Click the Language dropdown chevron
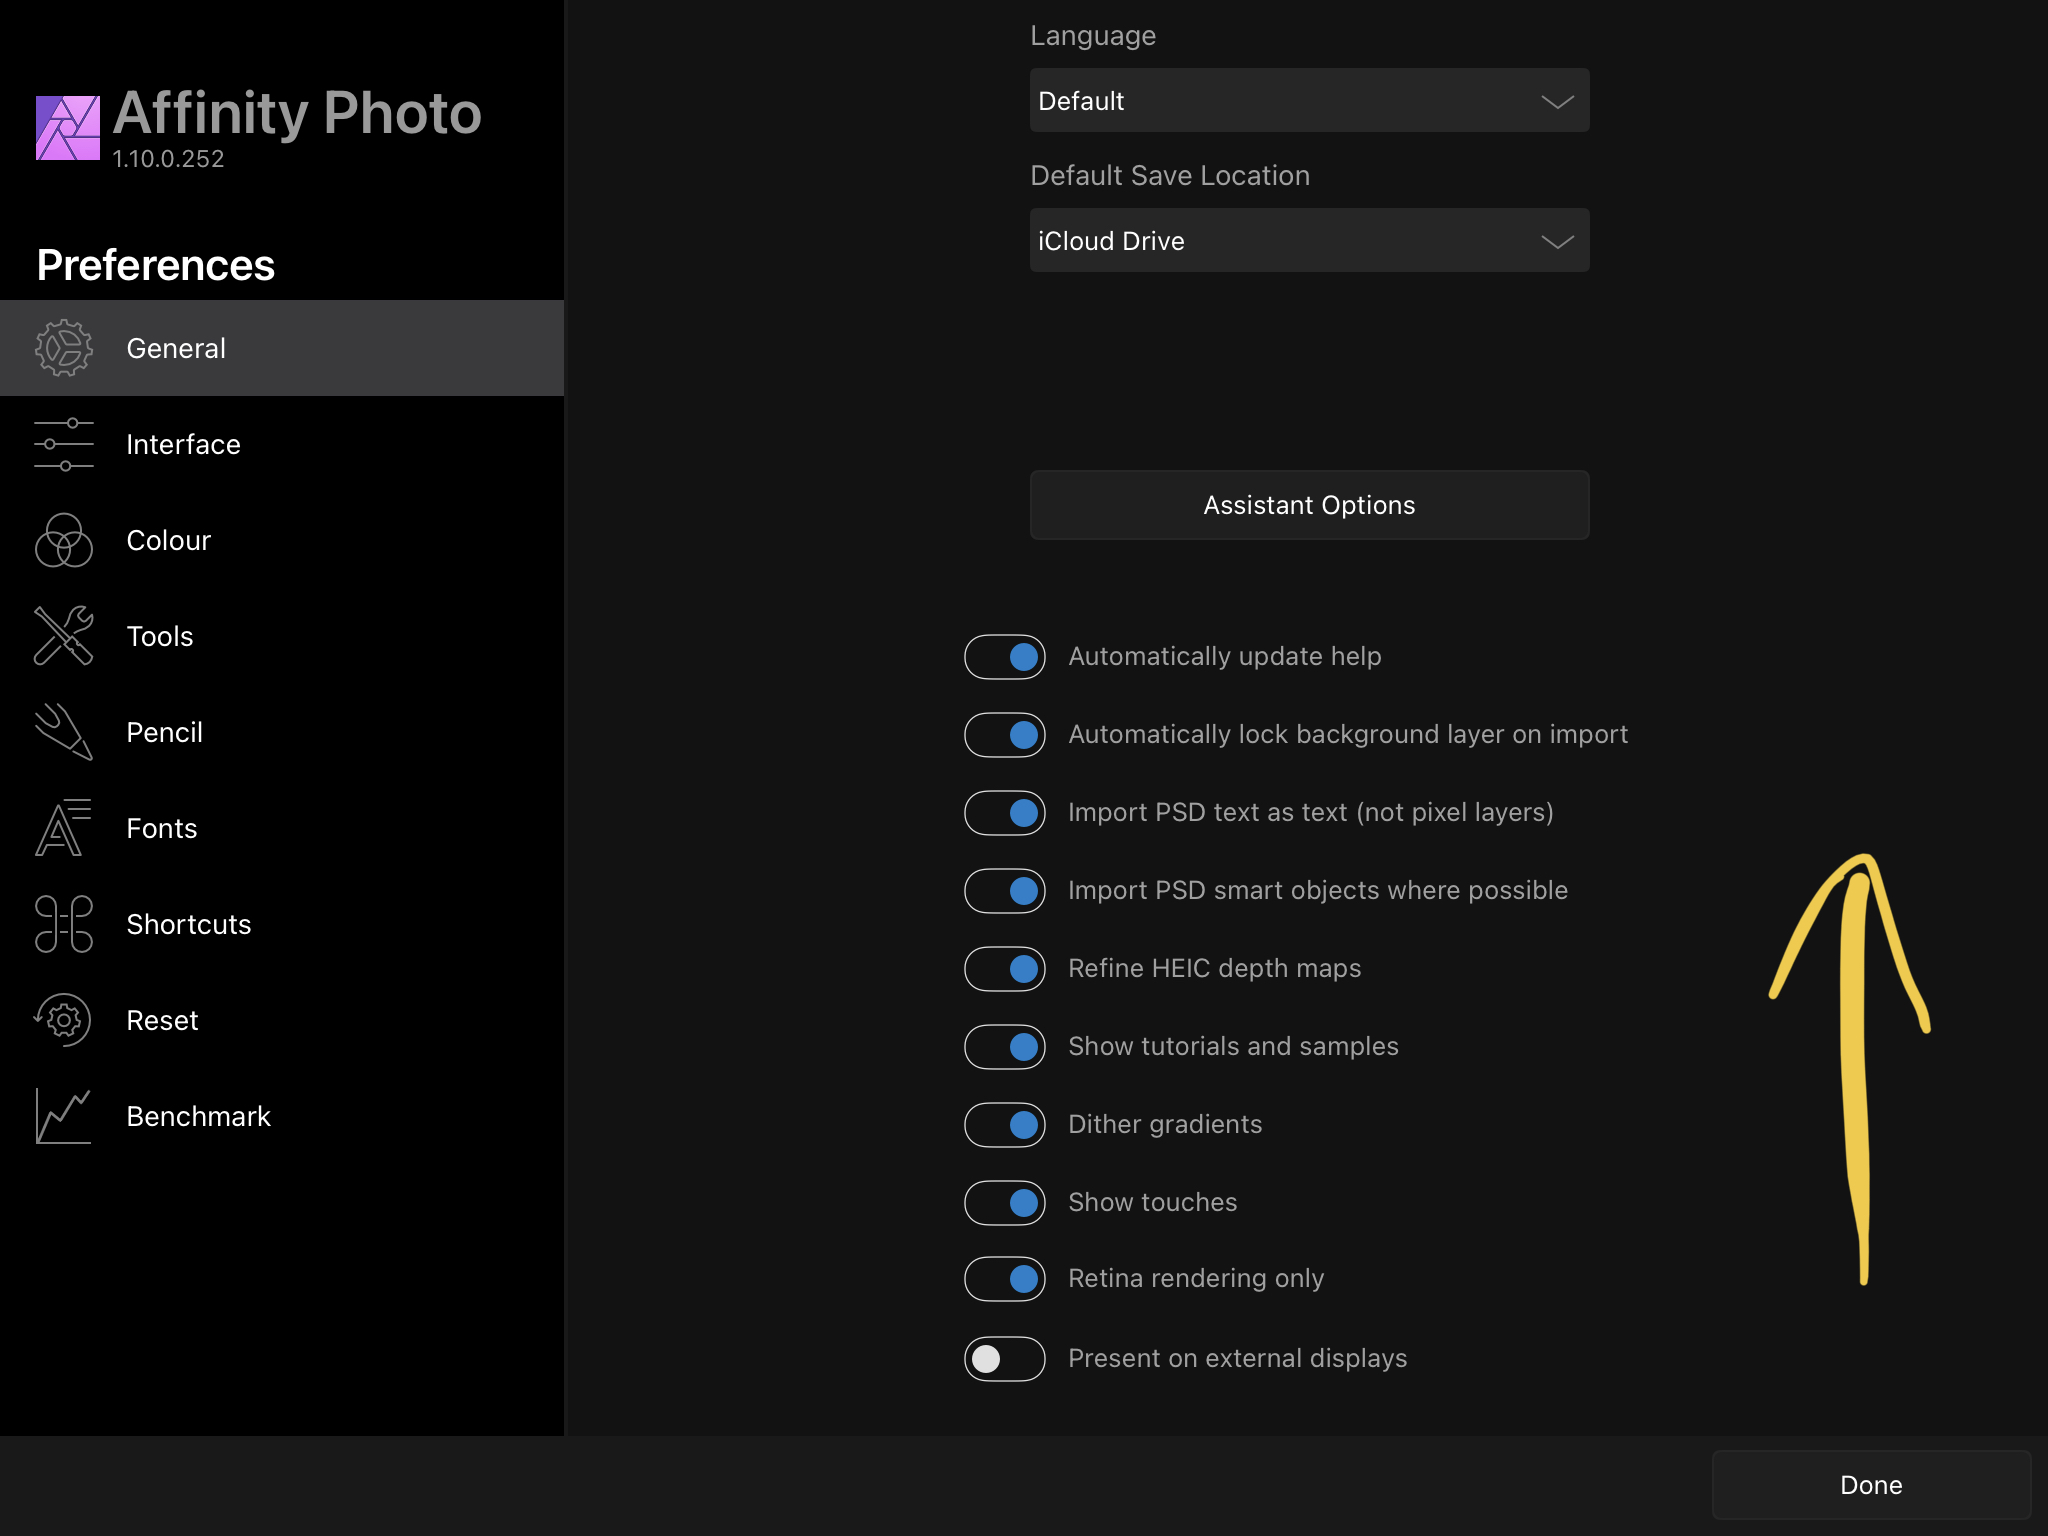The height and width of the screenshot is (1536, 2048). pyautogui.click(x=1557, y=101)
